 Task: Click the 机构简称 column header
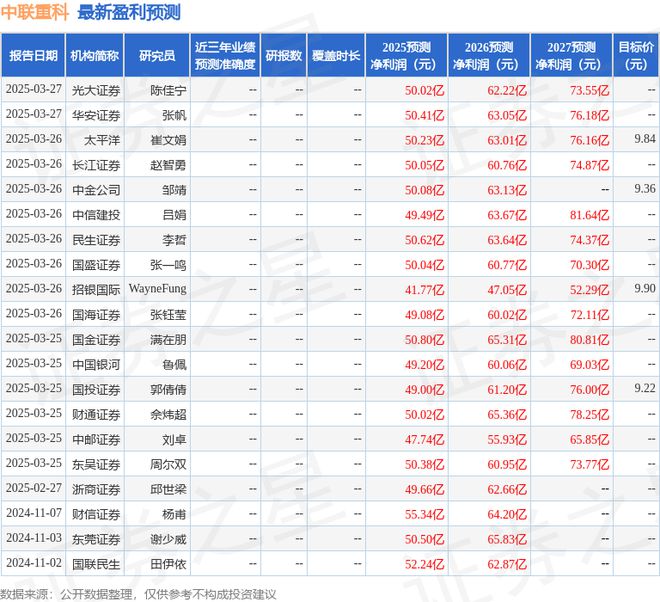(95, 56)
